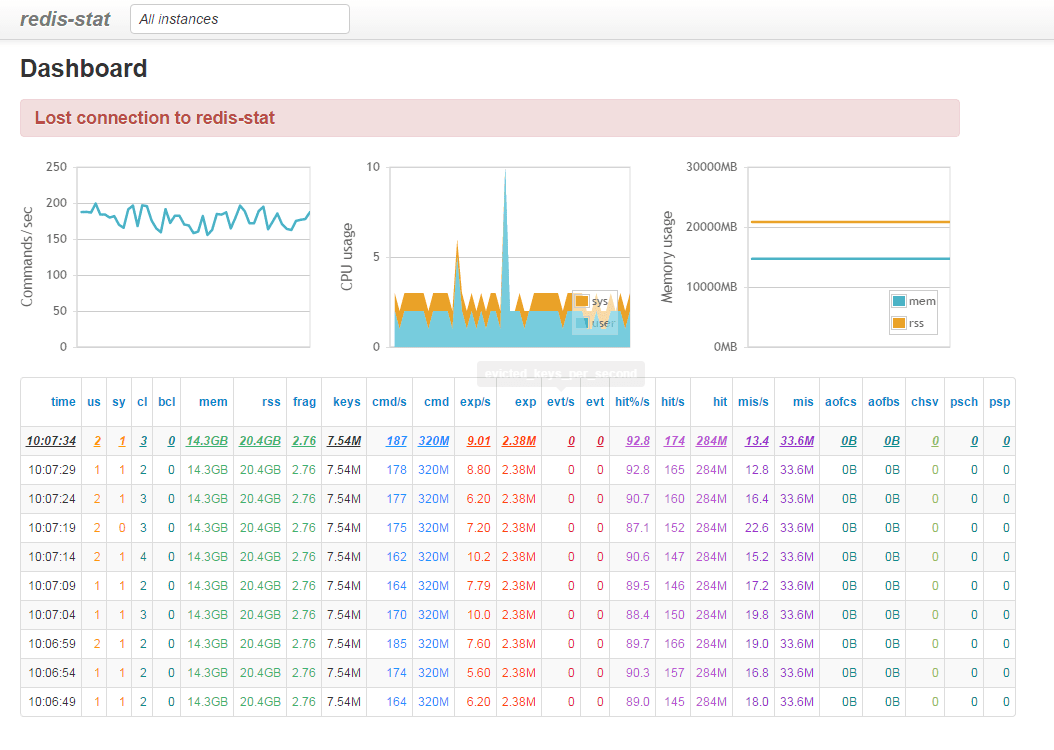Viewport: 1054px width, 750px height.
Task: Click the mem column header
Action: [213, 402]
